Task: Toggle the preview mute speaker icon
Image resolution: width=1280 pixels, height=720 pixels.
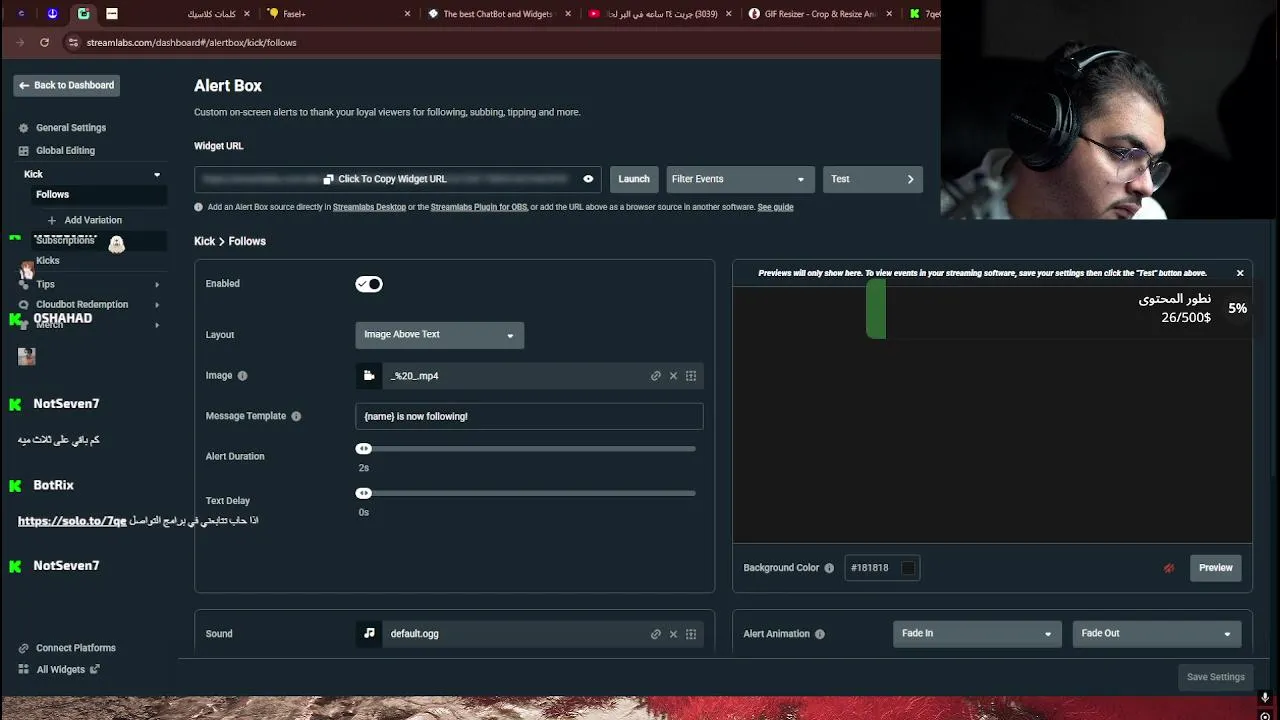Action: pyautogui.click(x=1169, y=568)
